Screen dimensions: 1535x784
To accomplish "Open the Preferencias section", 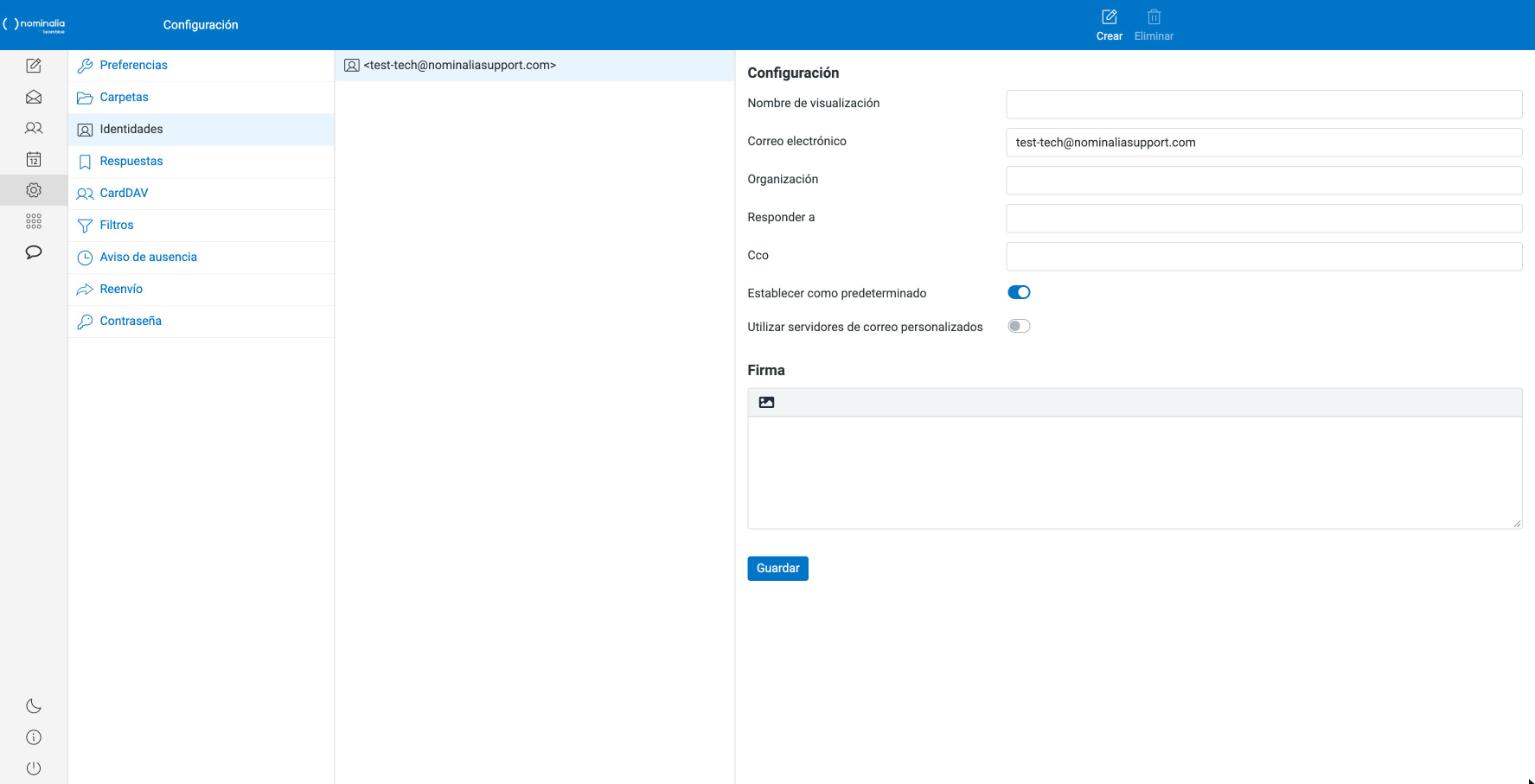I will (201, 65).
